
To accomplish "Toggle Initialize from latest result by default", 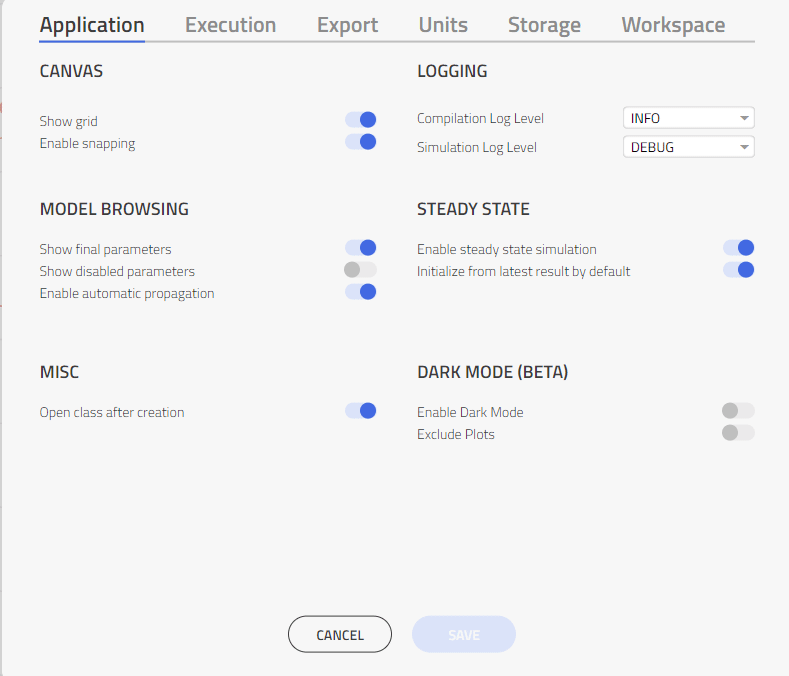I will 739,270.
